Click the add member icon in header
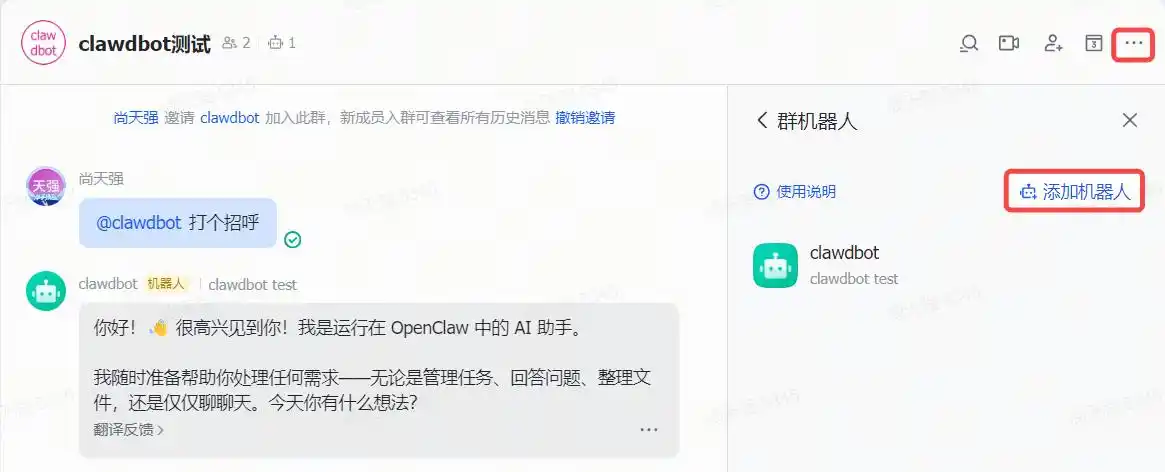This screenshot has width=1165, height=472. click(1053, 43)
